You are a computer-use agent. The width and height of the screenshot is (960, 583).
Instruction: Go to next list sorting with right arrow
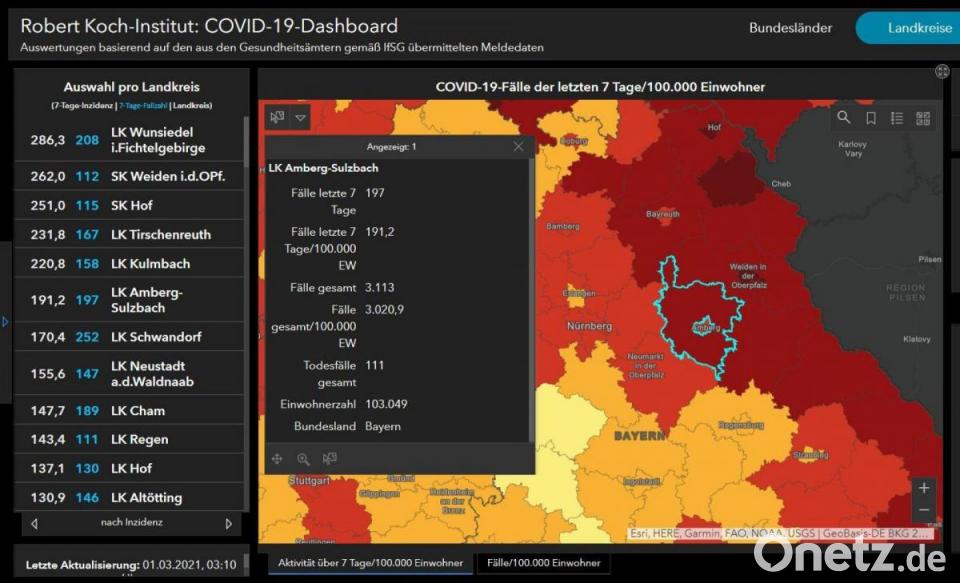228,524
